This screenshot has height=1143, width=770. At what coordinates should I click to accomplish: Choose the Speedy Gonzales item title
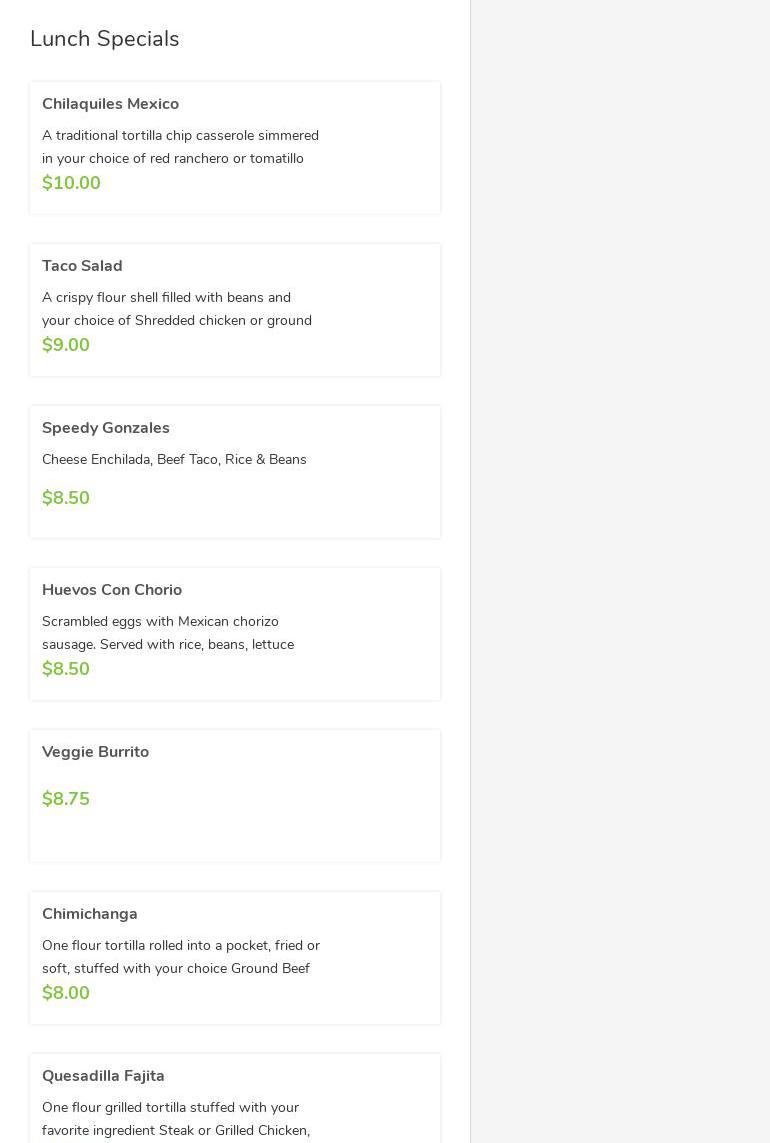106,428
